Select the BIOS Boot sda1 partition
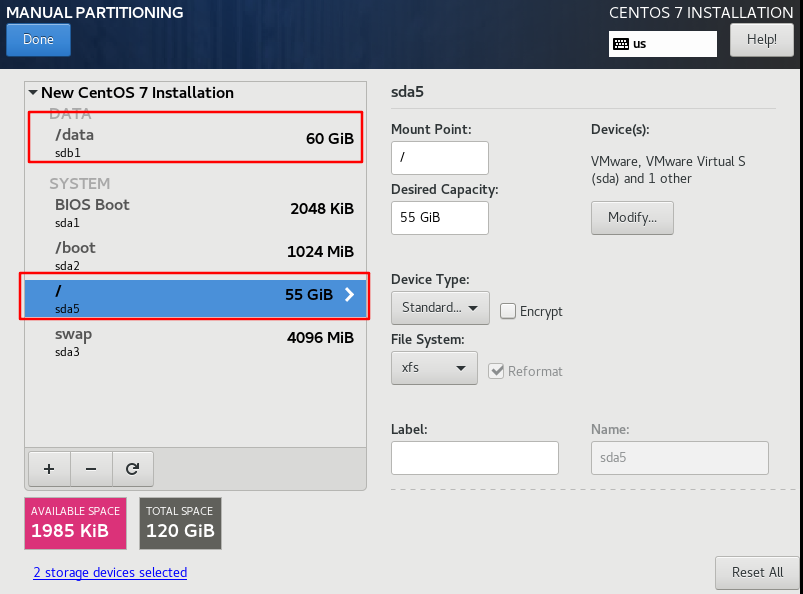 click(x=195, y=211)
